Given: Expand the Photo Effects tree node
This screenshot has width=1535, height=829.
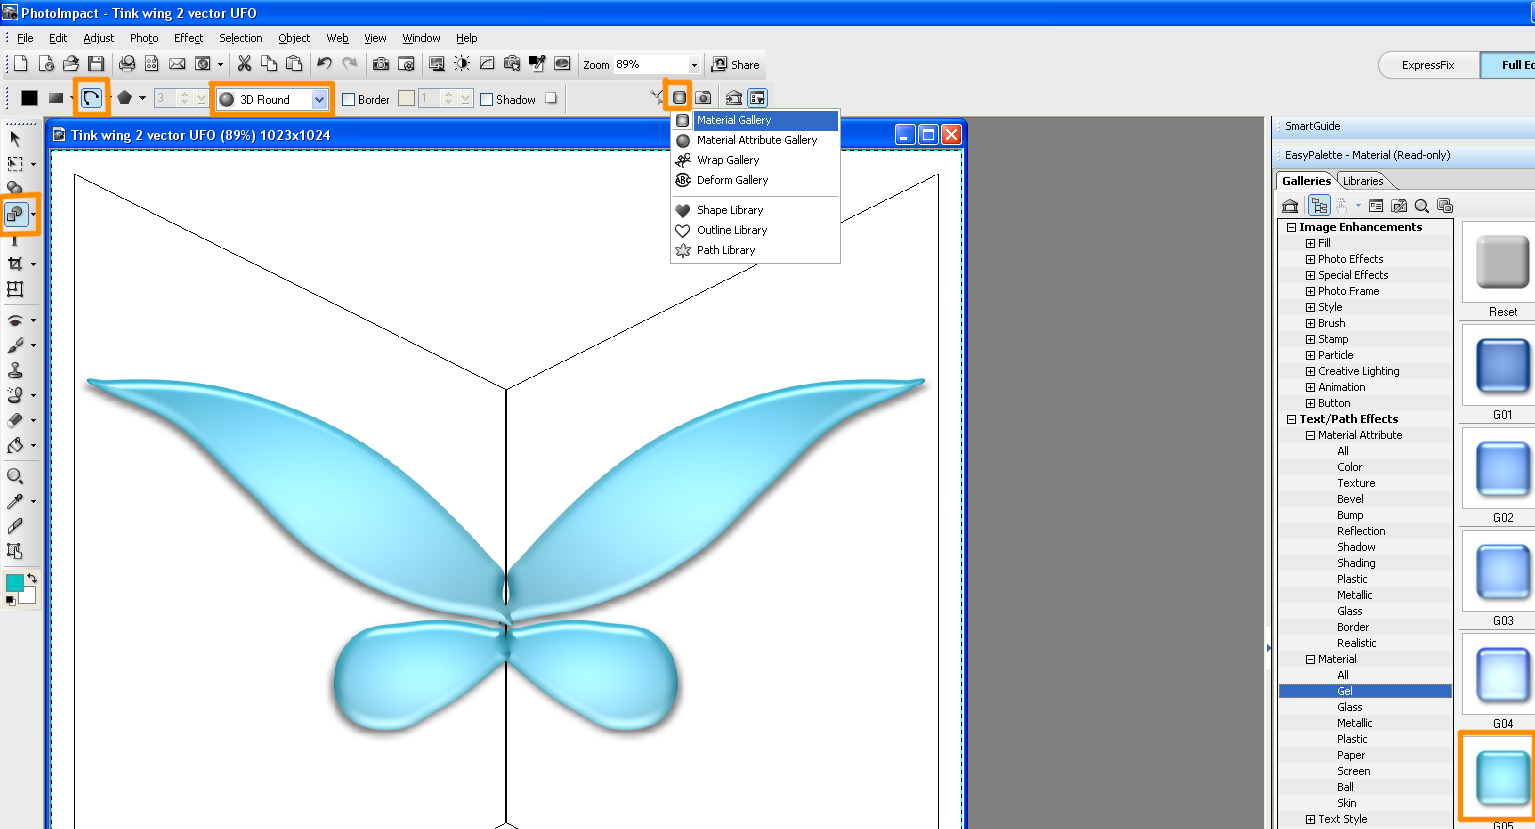Looking at the screenshot, I should 1310,259.
